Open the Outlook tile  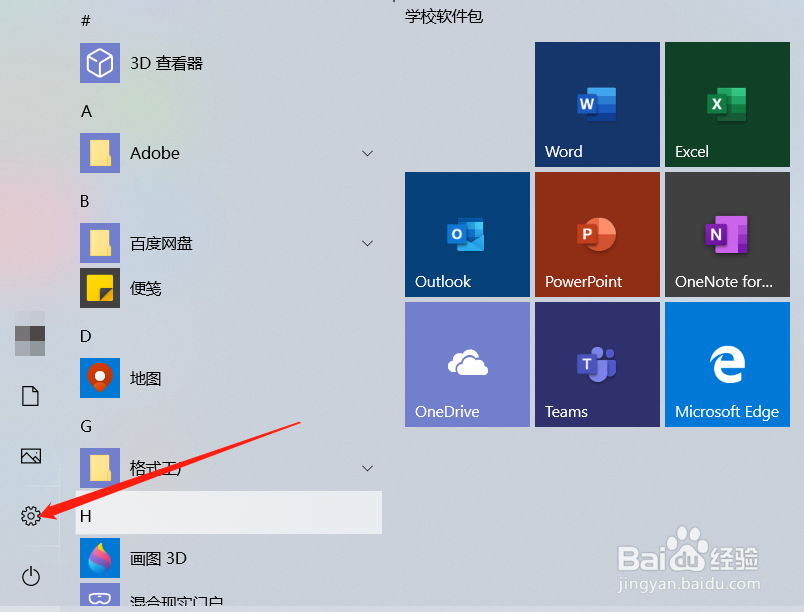coord(467,234)
